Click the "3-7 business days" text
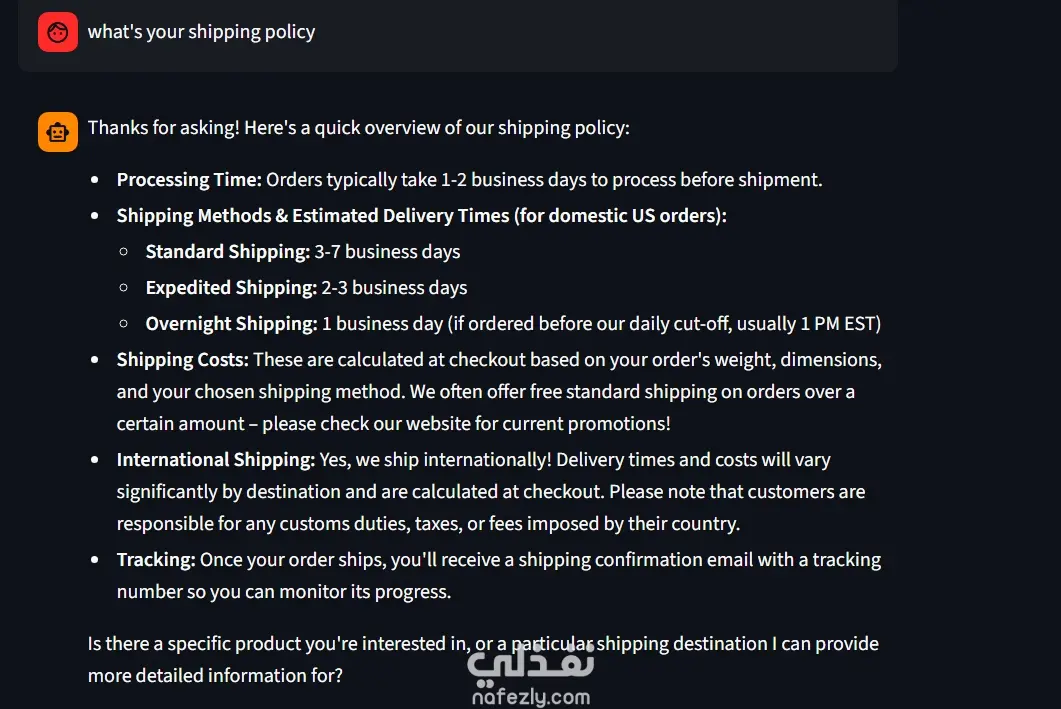The height and width of the screenshot is (709, 1061). 387,252
